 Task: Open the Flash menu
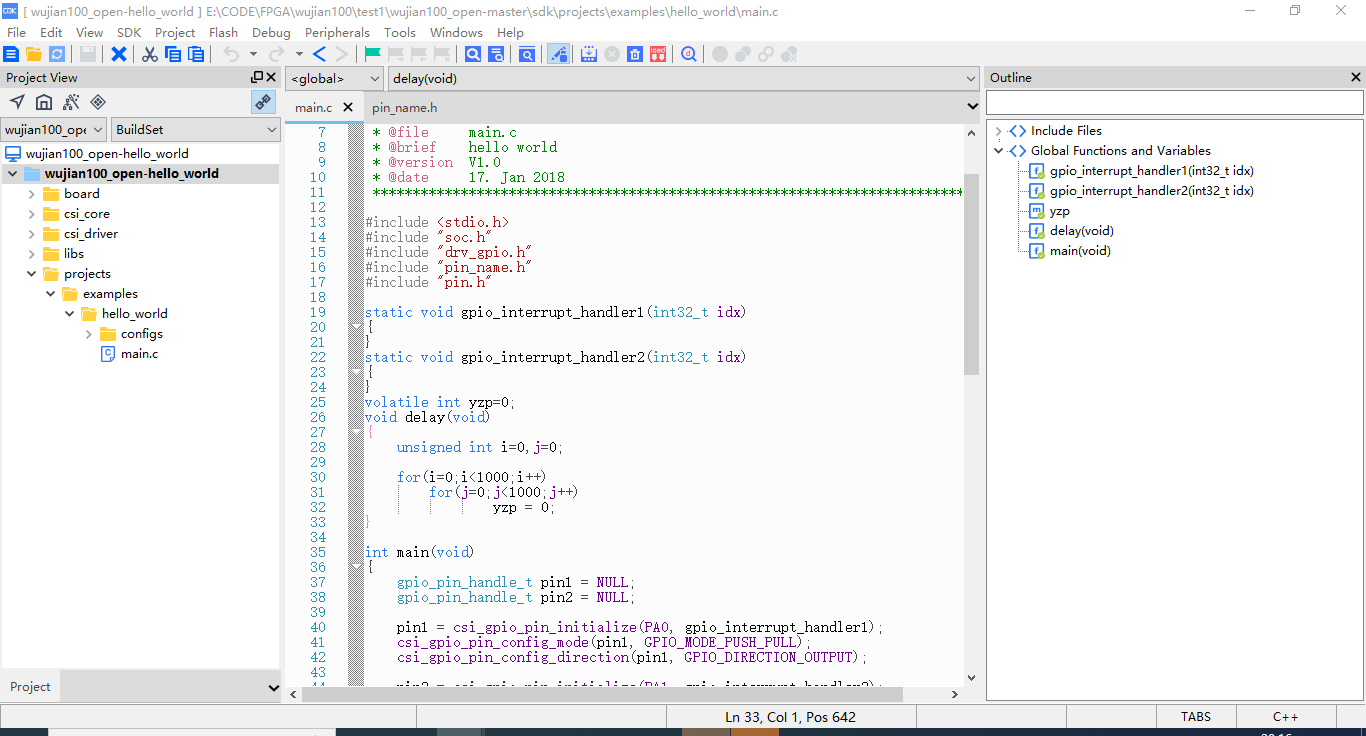click(x=223, y=32)
